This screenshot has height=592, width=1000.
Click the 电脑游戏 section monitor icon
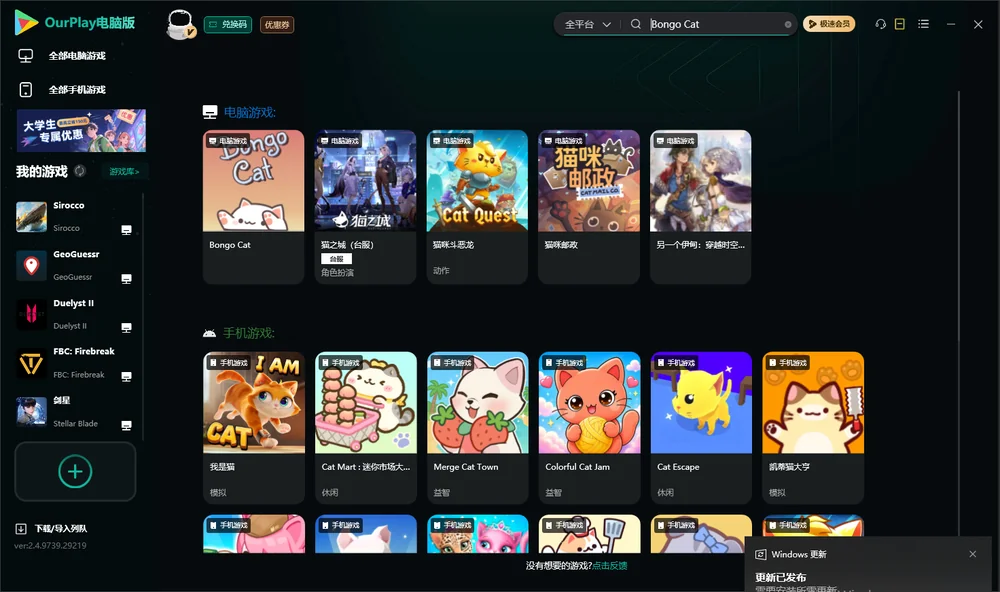(210, 112)
